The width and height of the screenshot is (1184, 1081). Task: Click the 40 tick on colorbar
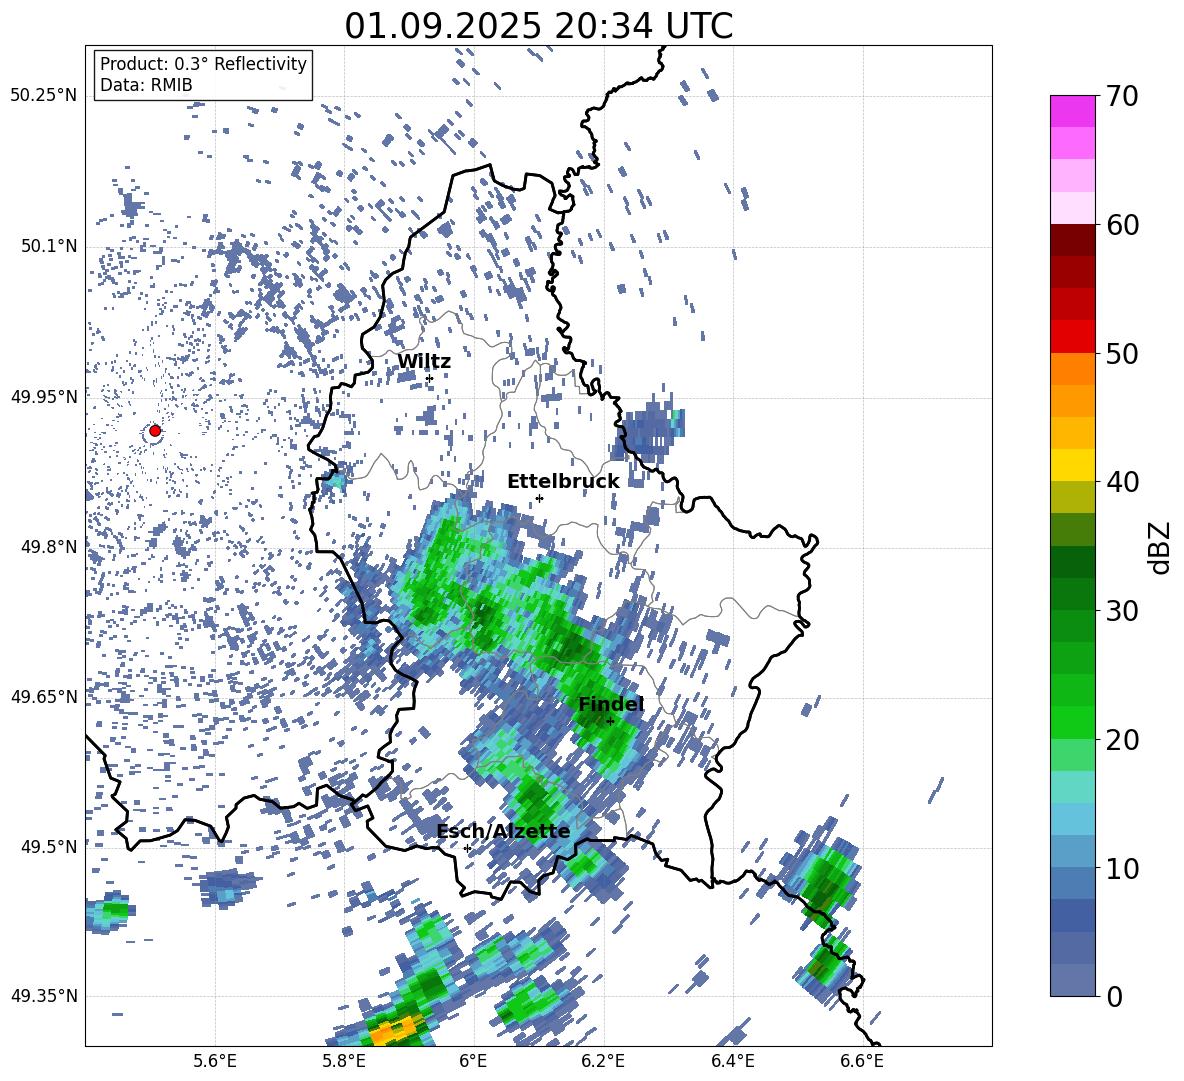pyautogui.click(x=1122, y=482)
